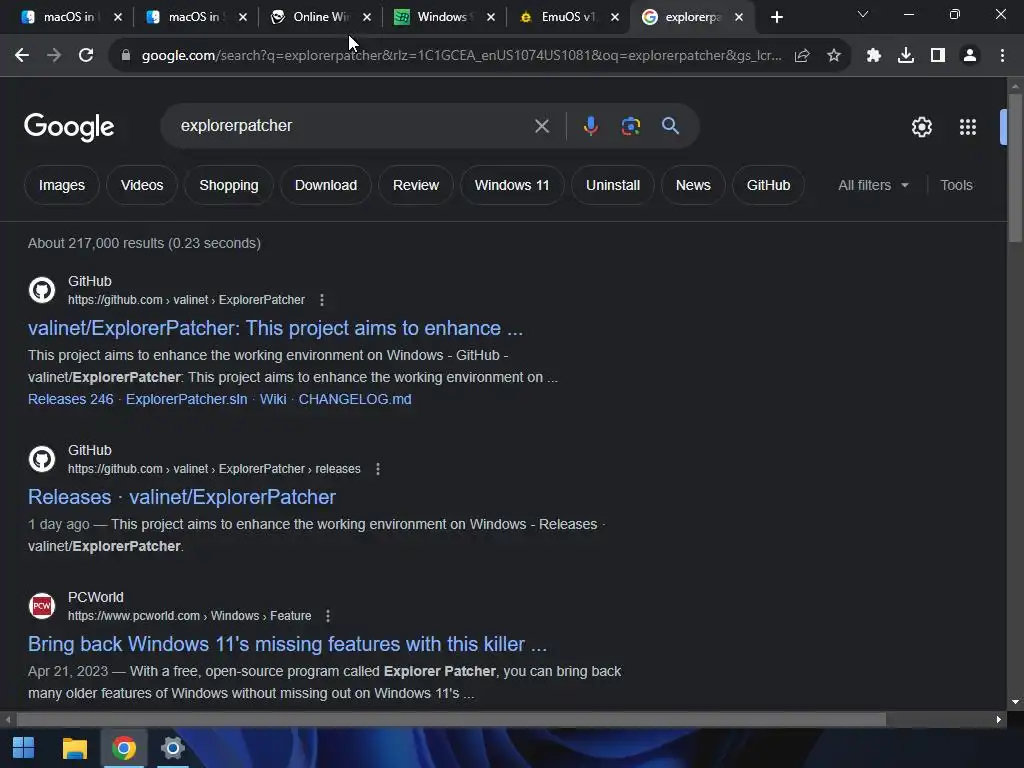View site lock information icon
The height and width of the screenshot is (768, 1024).
[x=126, y=56]
